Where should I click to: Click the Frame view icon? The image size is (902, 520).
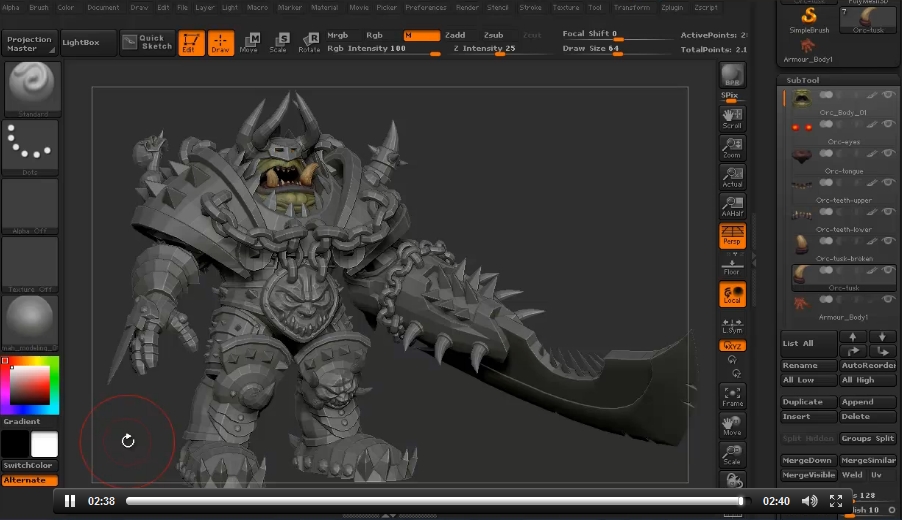[x=732, y=396]
